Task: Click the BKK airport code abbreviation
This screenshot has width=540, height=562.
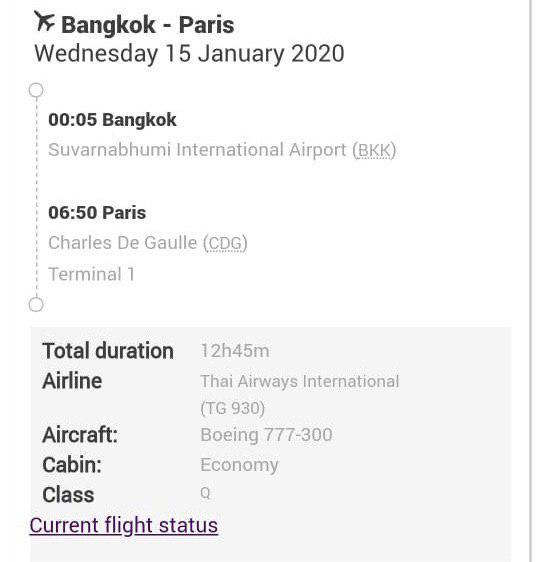Action: coord(374,150)
